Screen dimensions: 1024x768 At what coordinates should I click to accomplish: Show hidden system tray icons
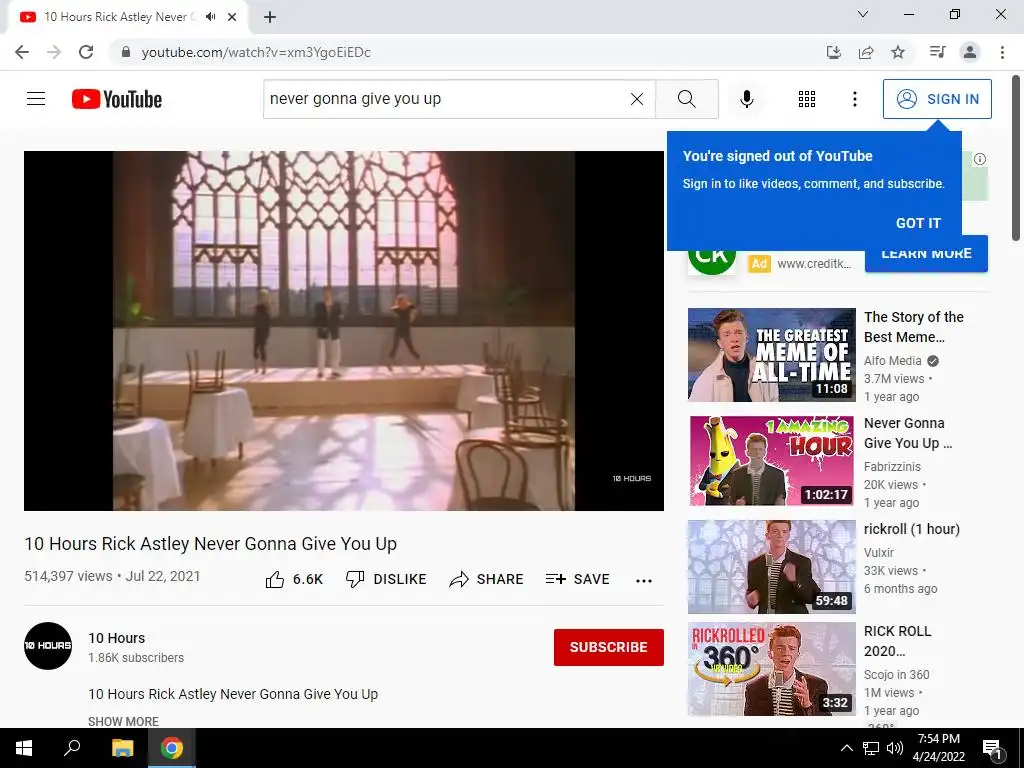click(846, 748)
